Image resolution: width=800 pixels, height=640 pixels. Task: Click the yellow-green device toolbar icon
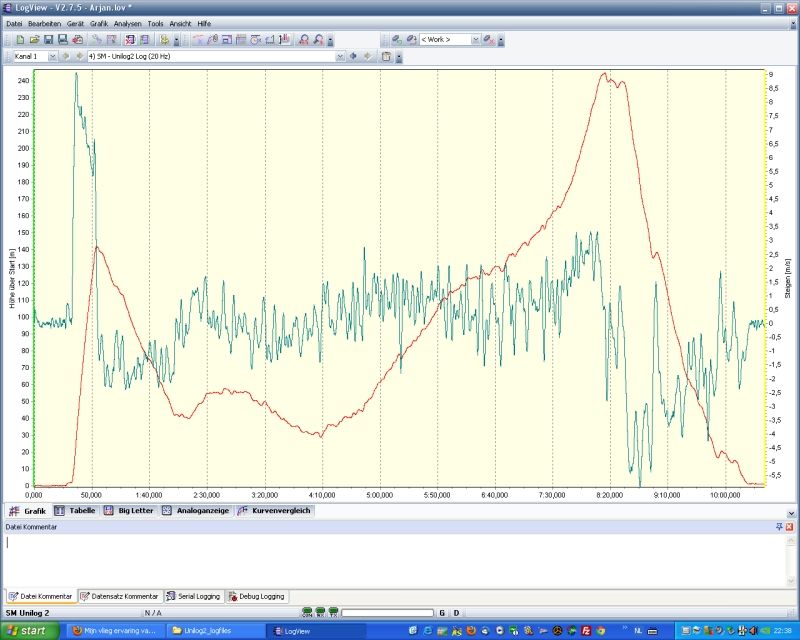click(164, 40)
